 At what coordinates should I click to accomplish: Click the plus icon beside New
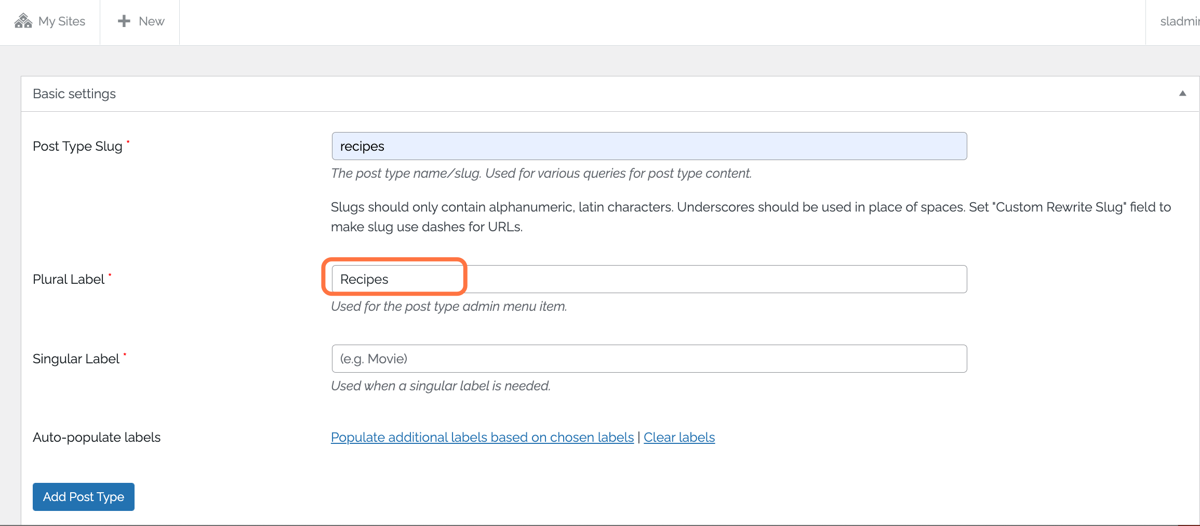point(124,21)
